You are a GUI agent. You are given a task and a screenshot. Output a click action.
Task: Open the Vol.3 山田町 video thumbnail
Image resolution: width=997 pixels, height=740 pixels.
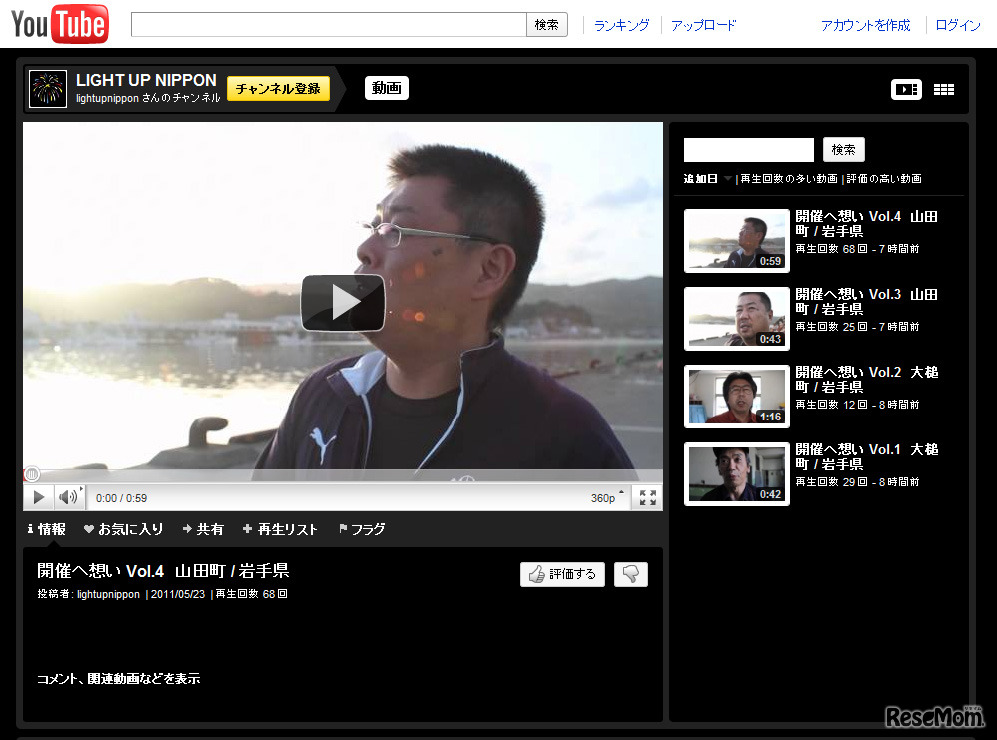736,319
